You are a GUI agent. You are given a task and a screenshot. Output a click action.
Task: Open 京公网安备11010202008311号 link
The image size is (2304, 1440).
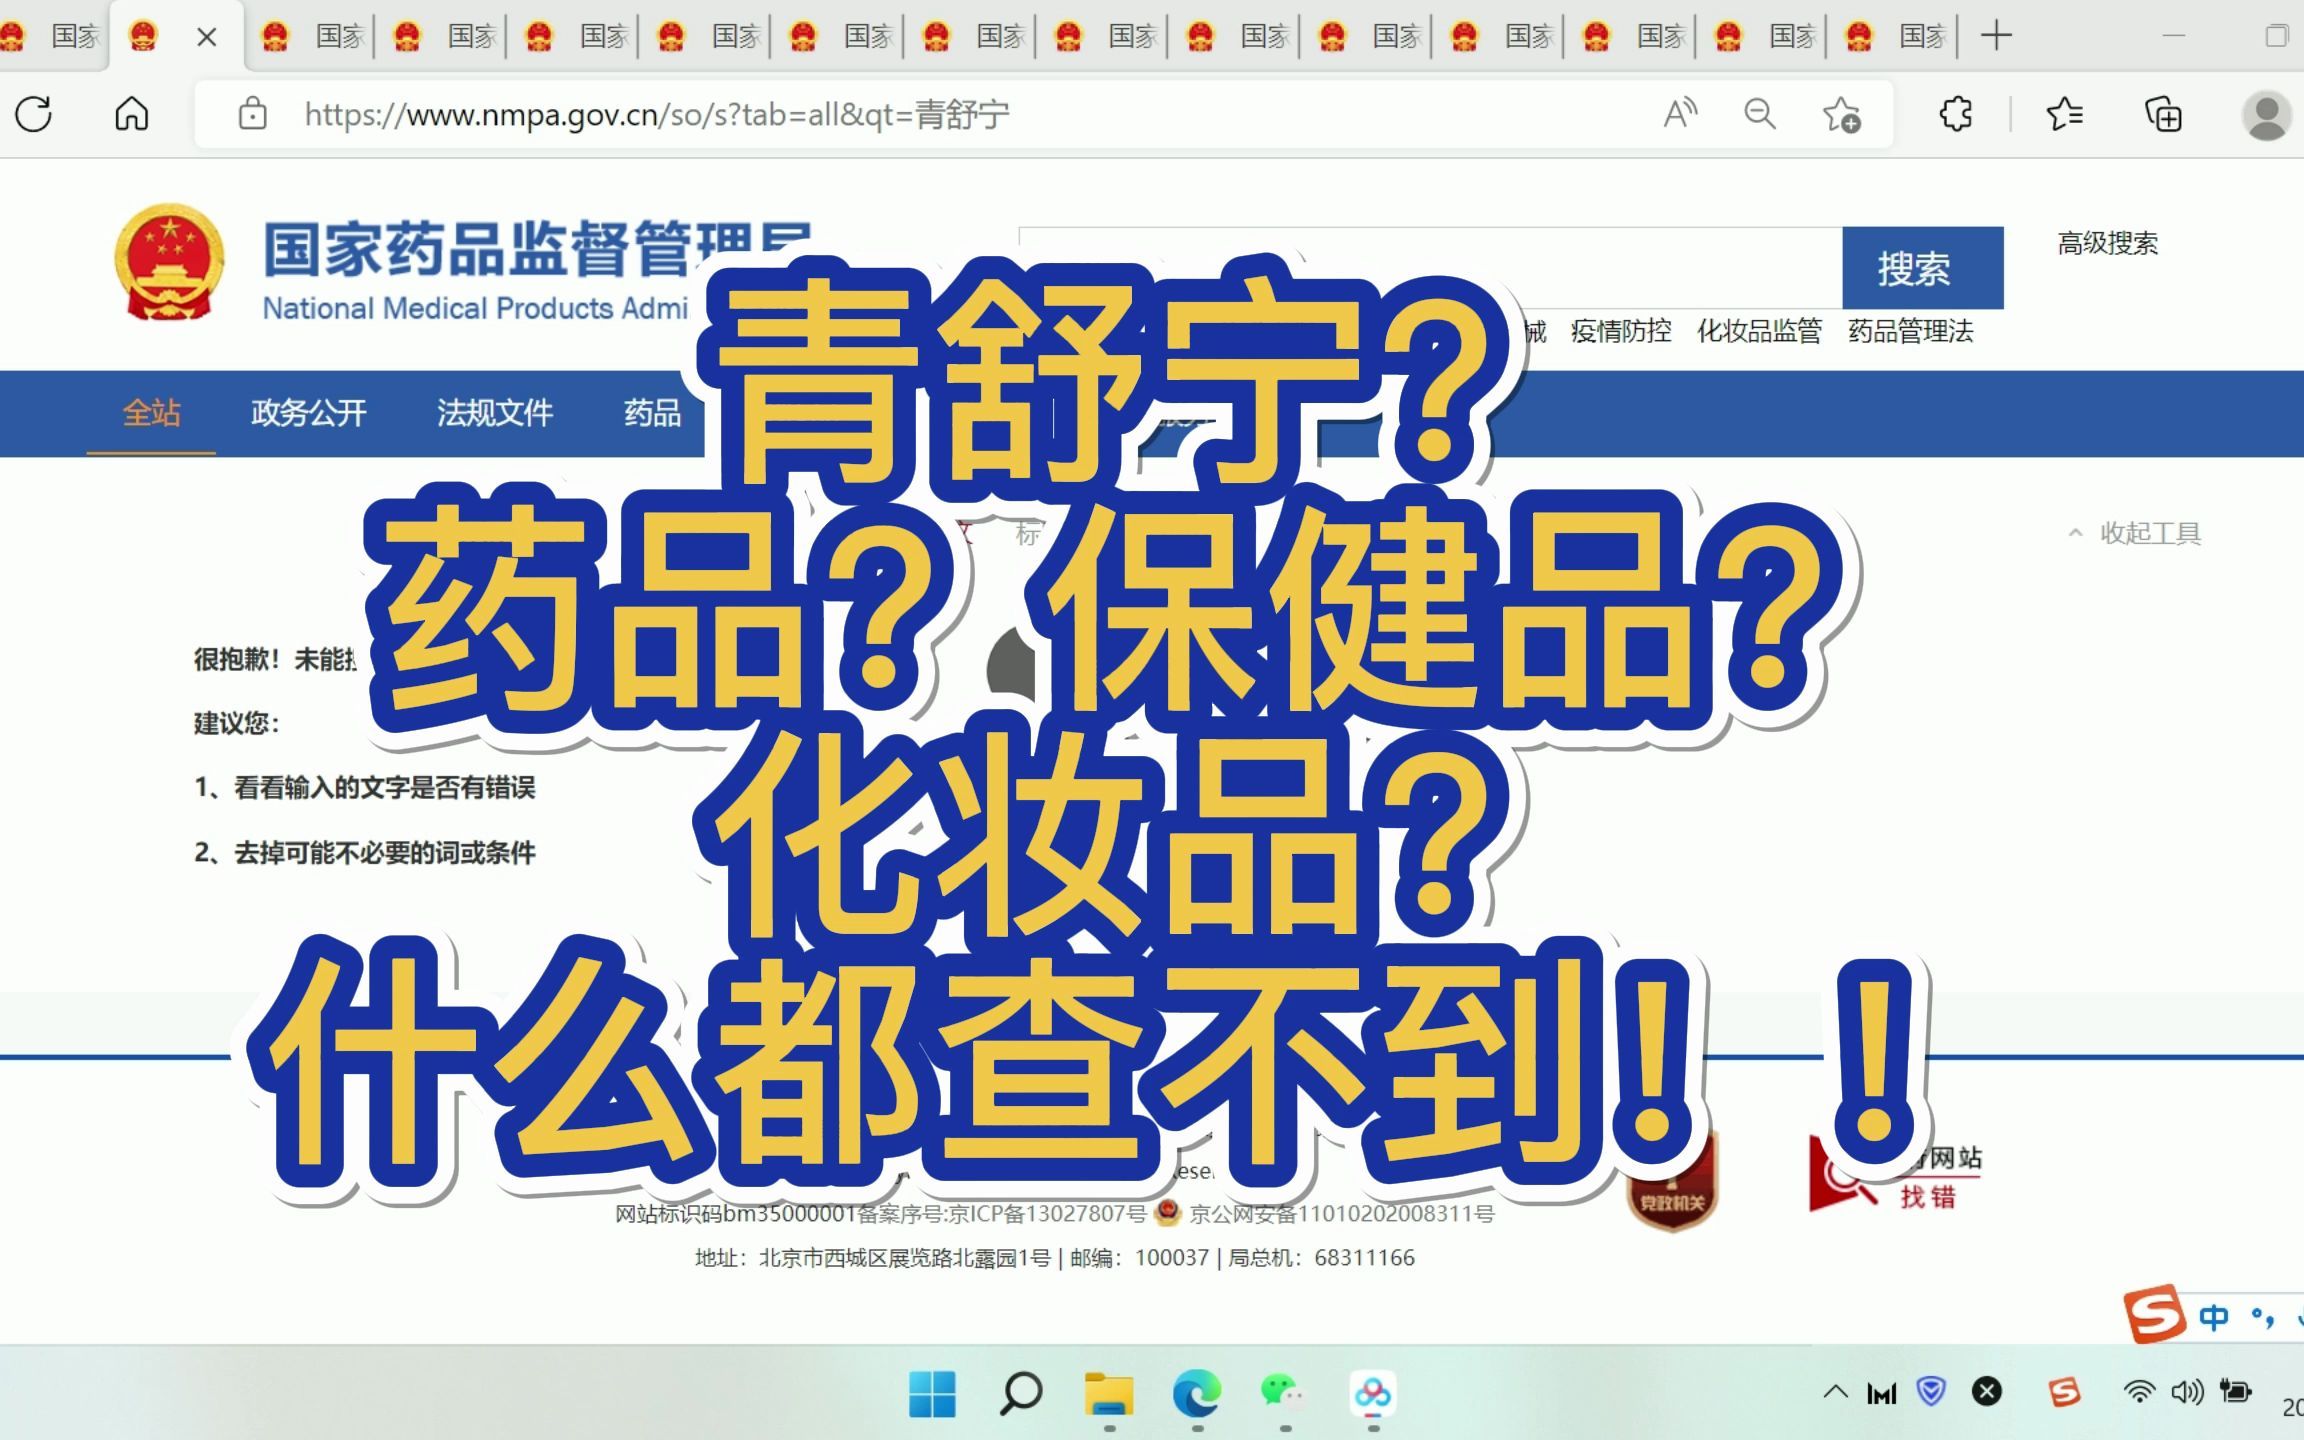[1342, 1213]
